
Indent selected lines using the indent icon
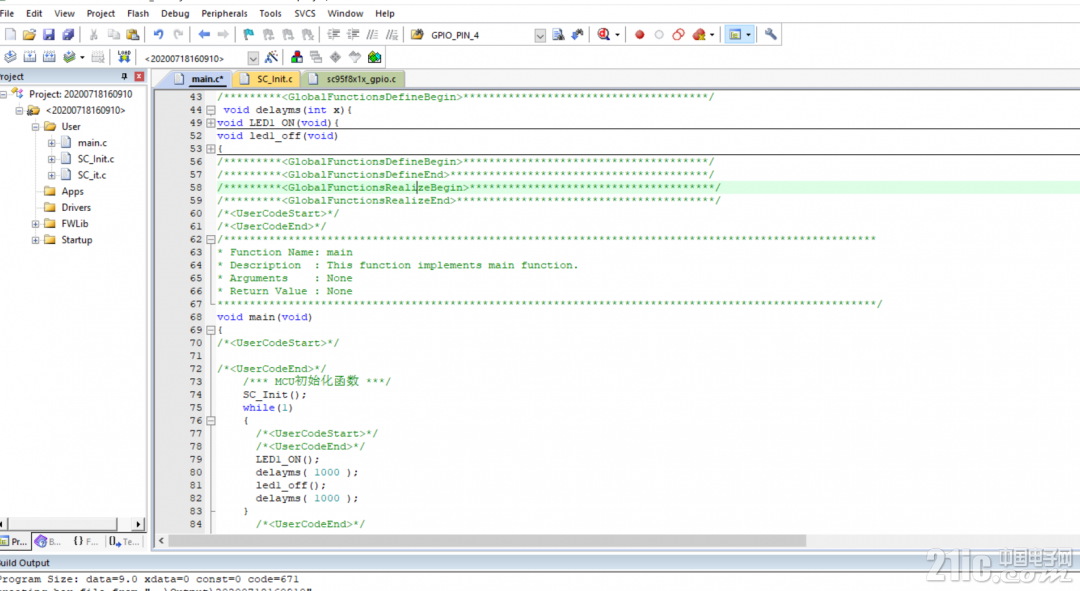tap(333, 34)
